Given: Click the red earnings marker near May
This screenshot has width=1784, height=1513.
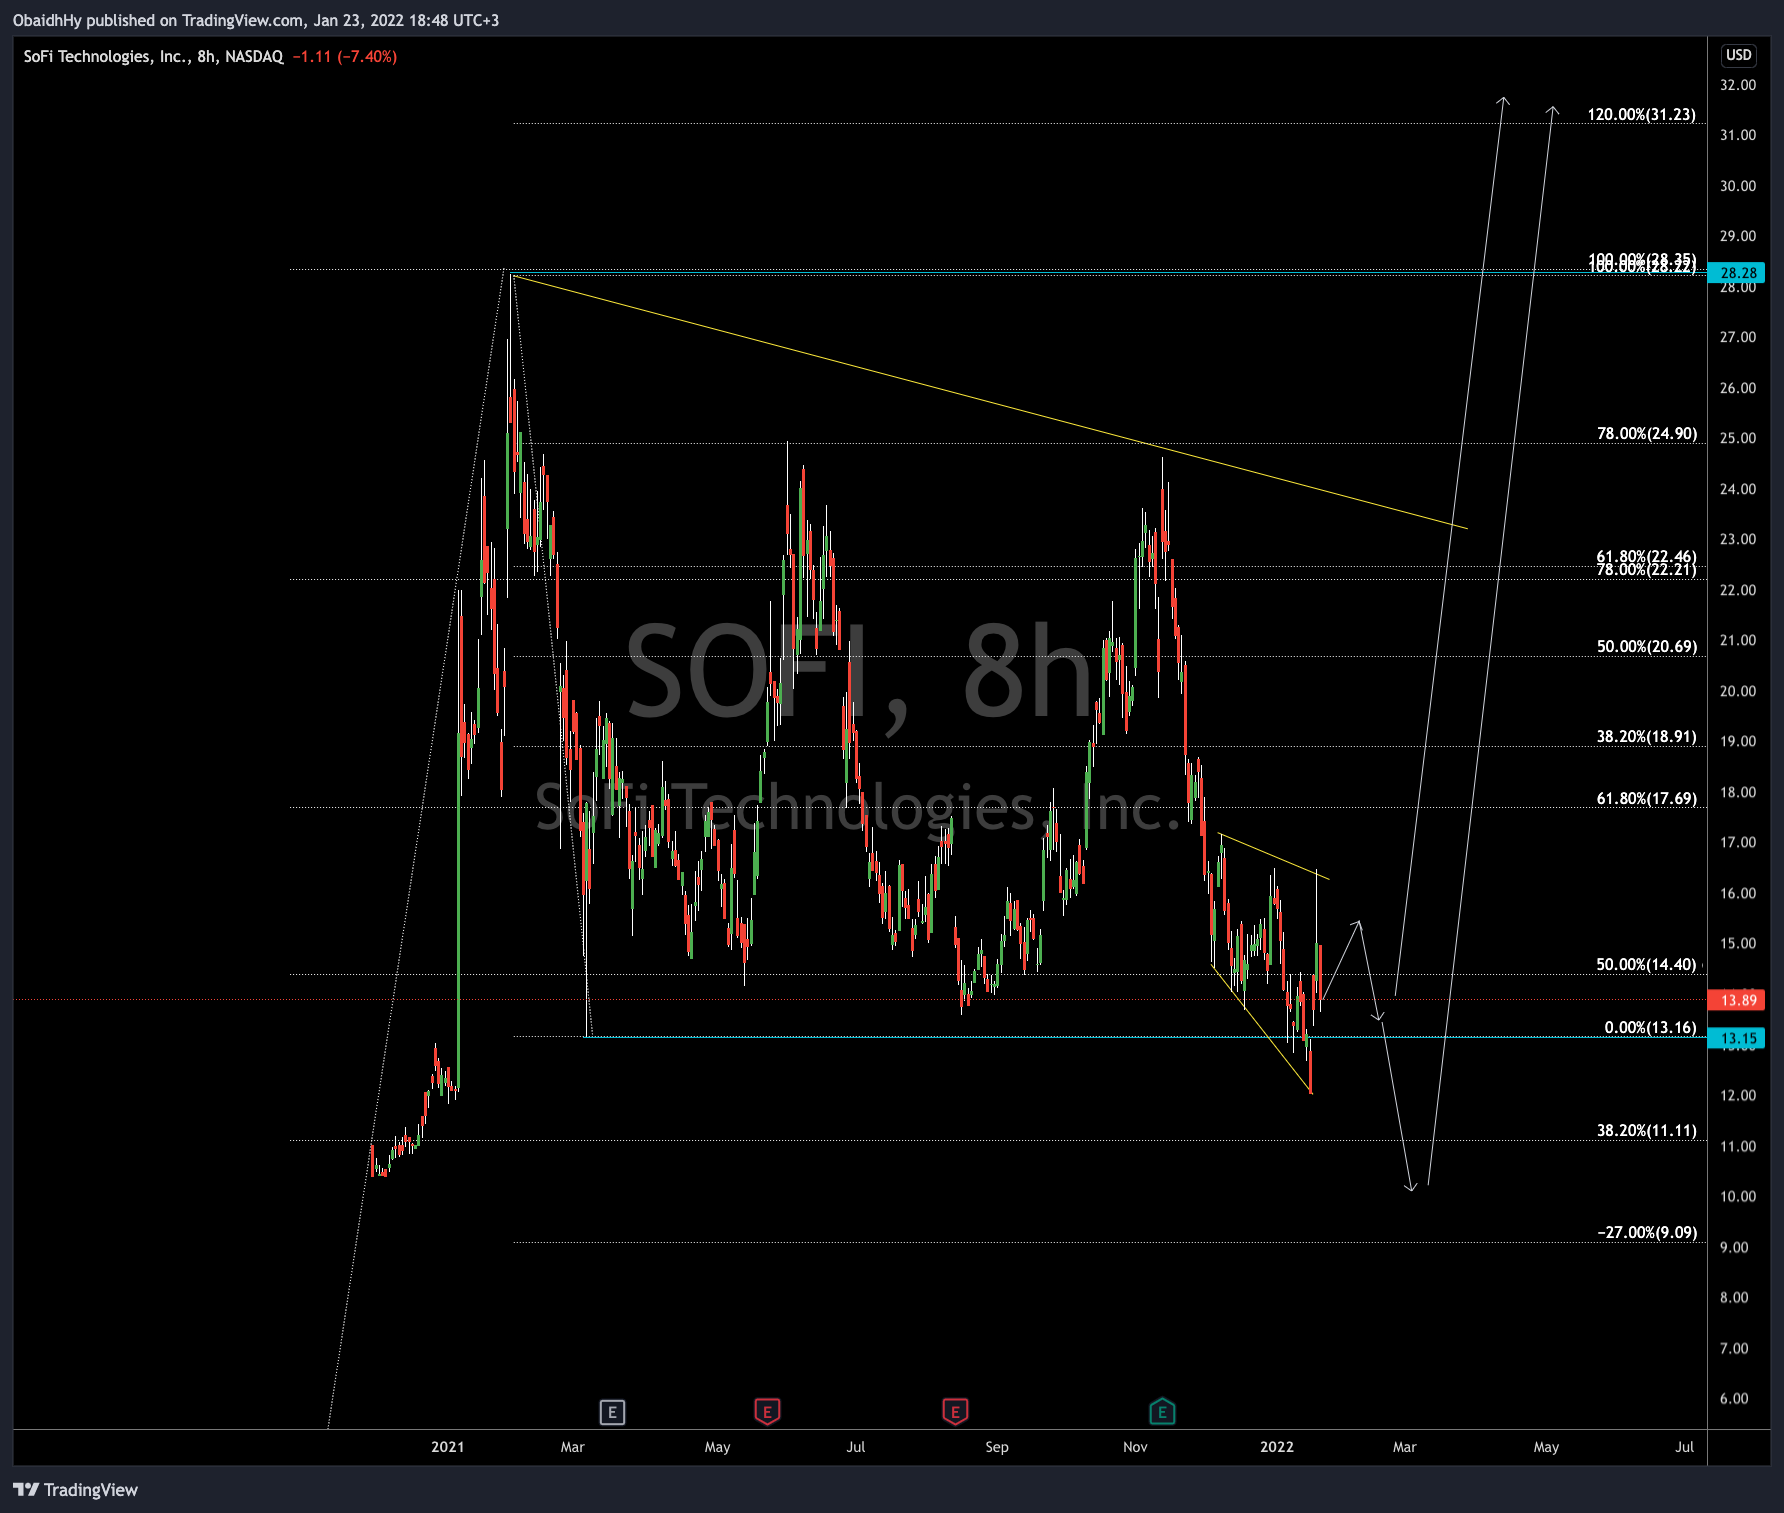Looking at the screenshot, I should point(767,1412).
